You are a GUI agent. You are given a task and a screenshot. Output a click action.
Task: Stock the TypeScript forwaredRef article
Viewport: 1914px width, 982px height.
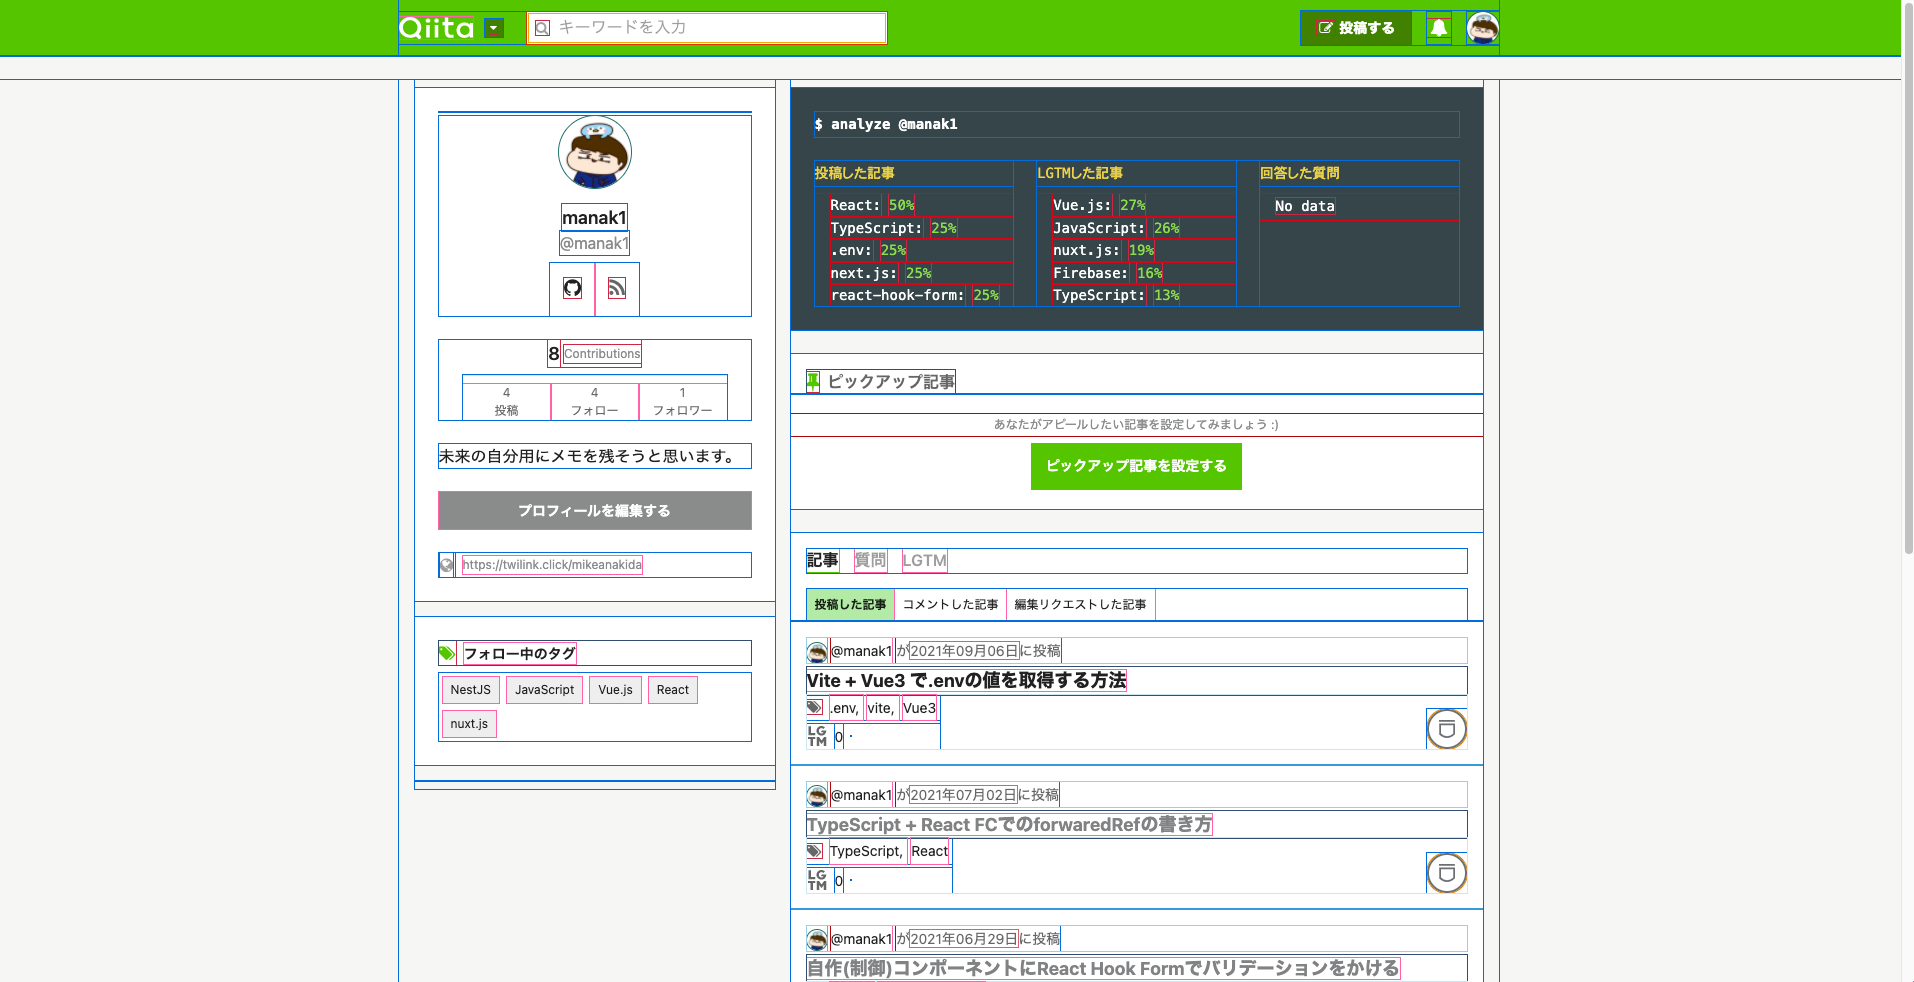pyautogui.click(x=1445, y=872)
